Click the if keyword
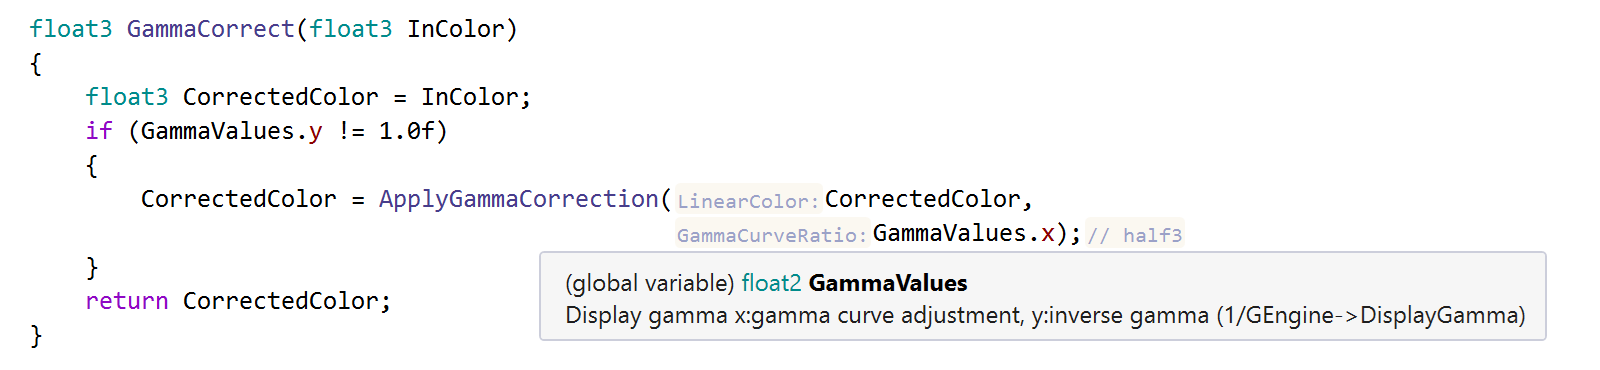 tap(99, 131)
